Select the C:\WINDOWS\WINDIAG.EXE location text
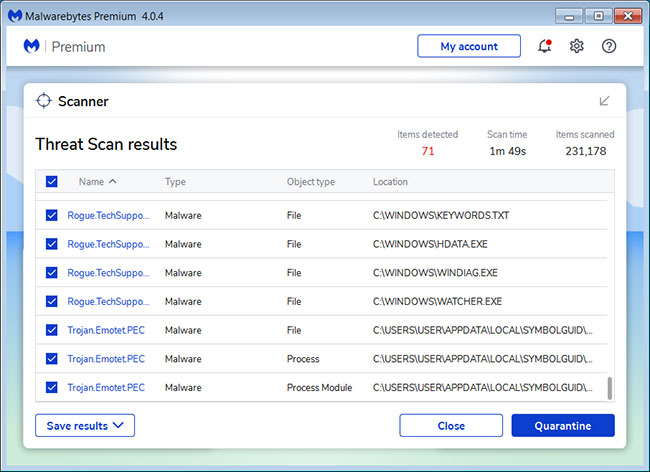 [x=435, y=272]
